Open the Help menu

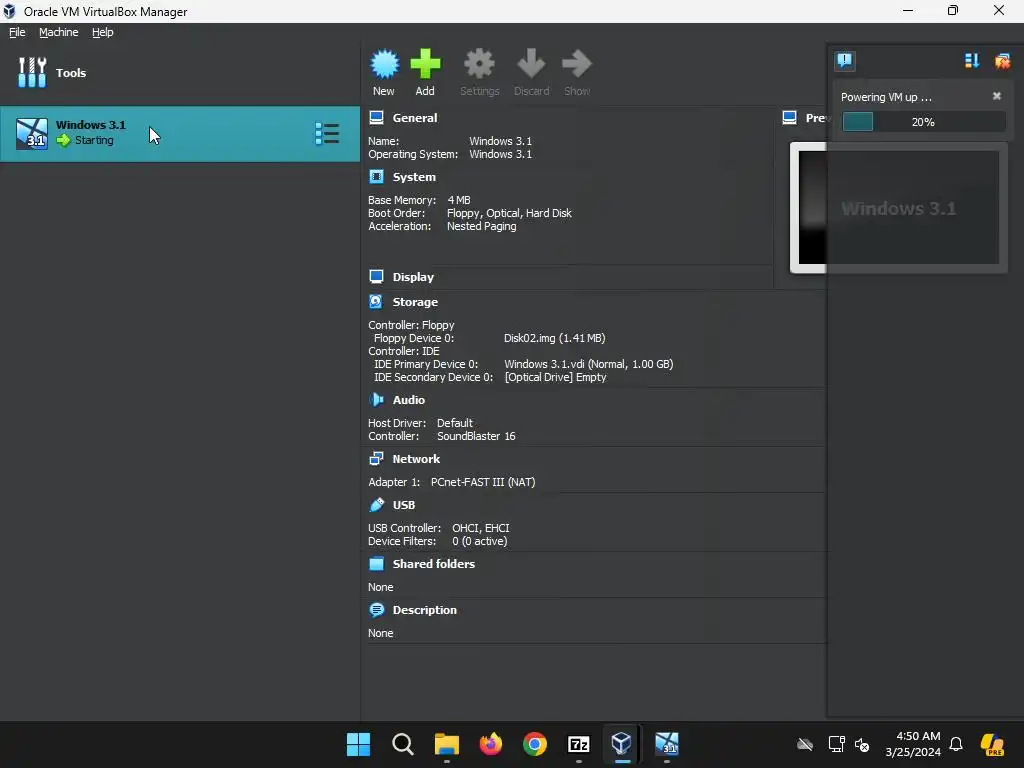[103, 32]
